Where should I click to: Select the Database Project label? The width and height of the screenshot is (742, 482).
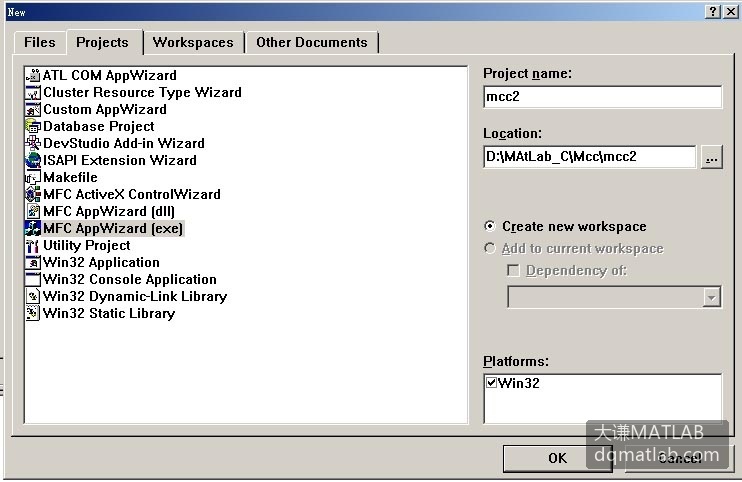tap(99, 127)
